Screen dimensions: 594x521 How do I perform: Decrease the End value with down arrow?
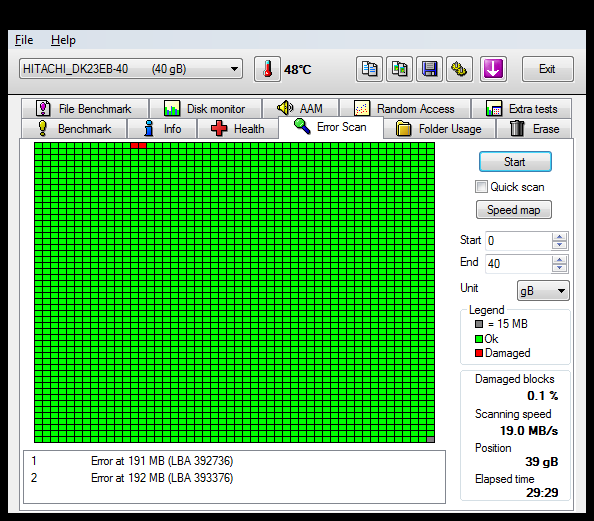click(x=560, y=268)
